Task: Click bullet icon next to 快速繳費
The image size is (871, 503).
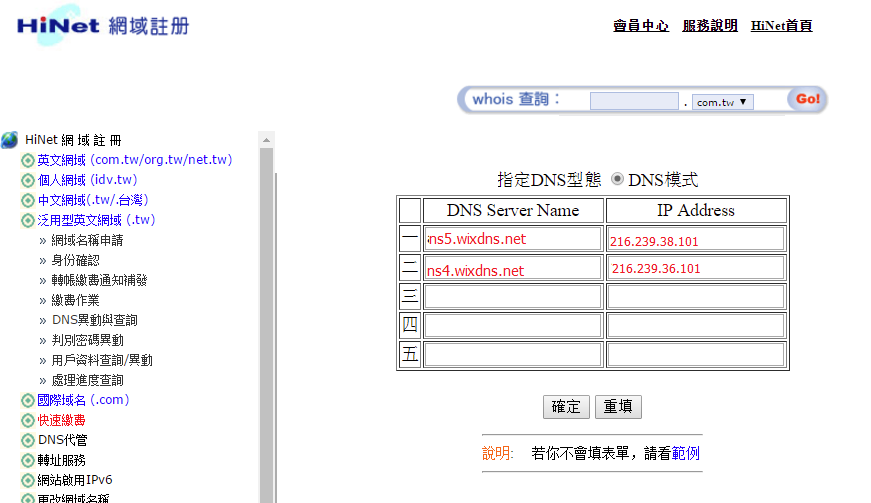Action: point(28,420)
